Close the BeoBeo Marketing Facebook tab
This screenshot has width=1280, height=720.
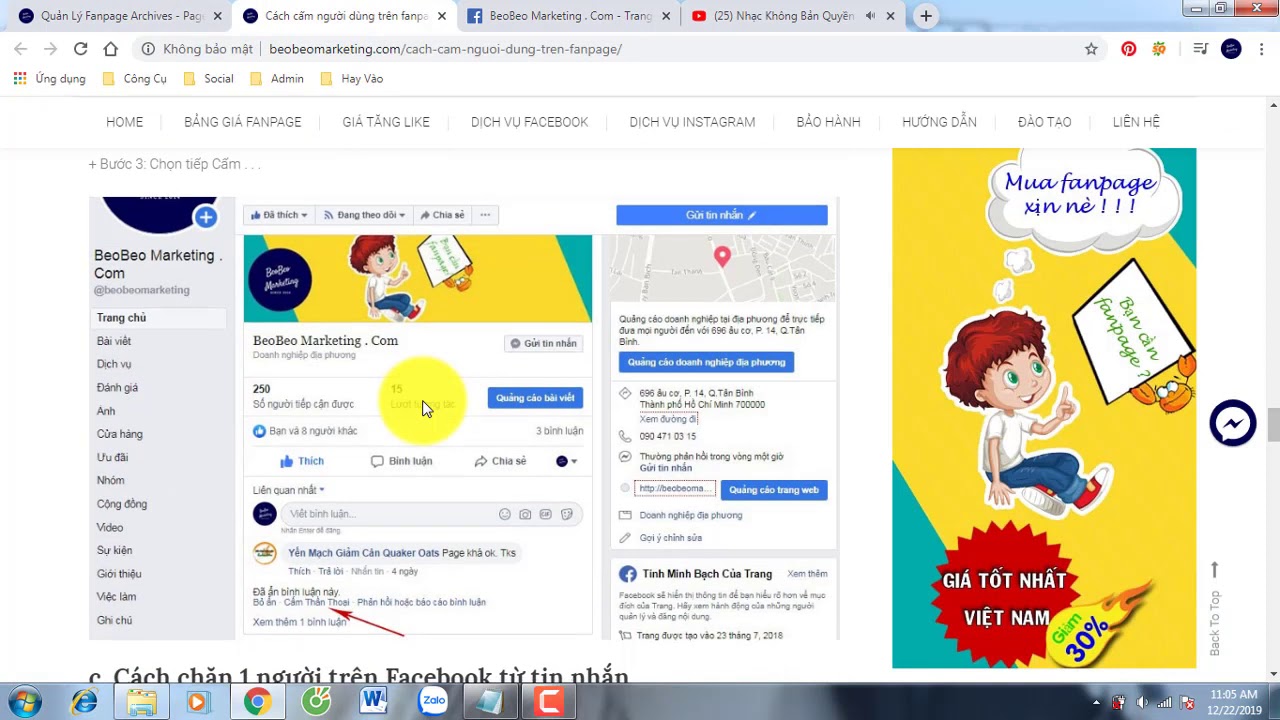(x=665, y=16)
